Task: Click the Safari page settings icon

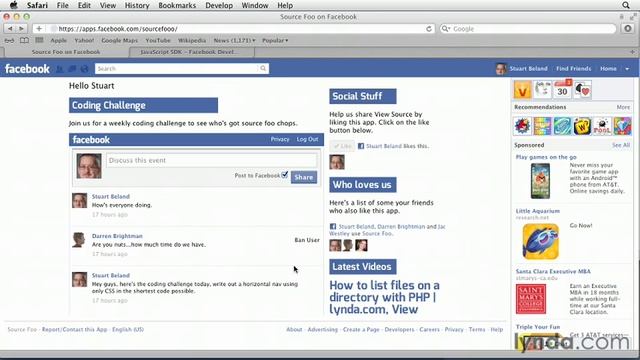Action: click(x=628, y=29)
